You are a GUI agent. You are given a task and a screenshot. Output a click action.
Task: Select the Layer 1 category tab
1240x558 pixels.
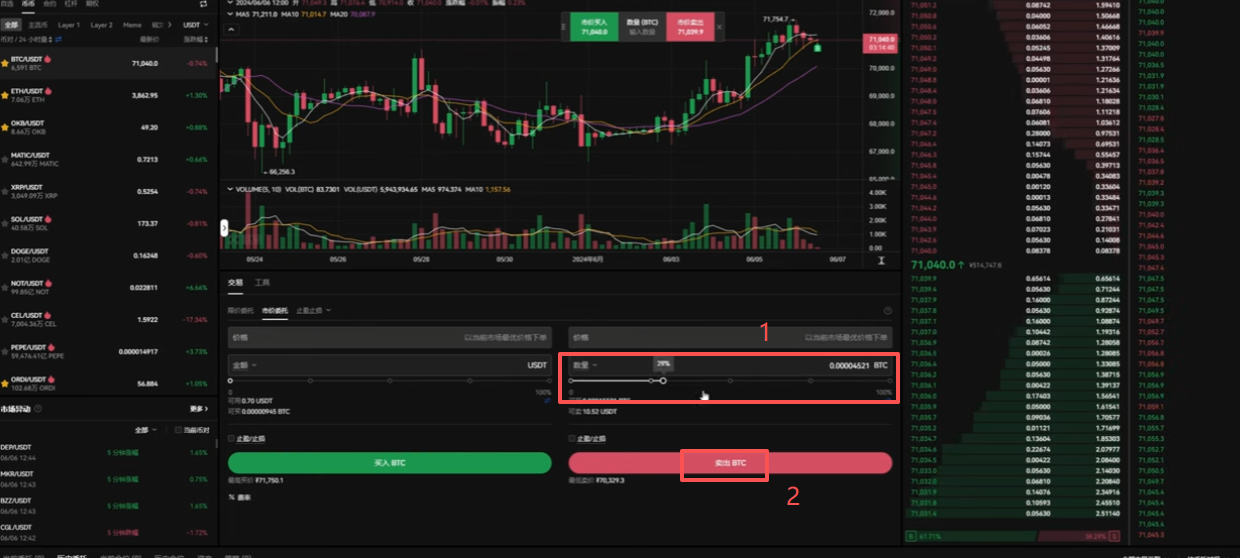[x=69, y=24]
